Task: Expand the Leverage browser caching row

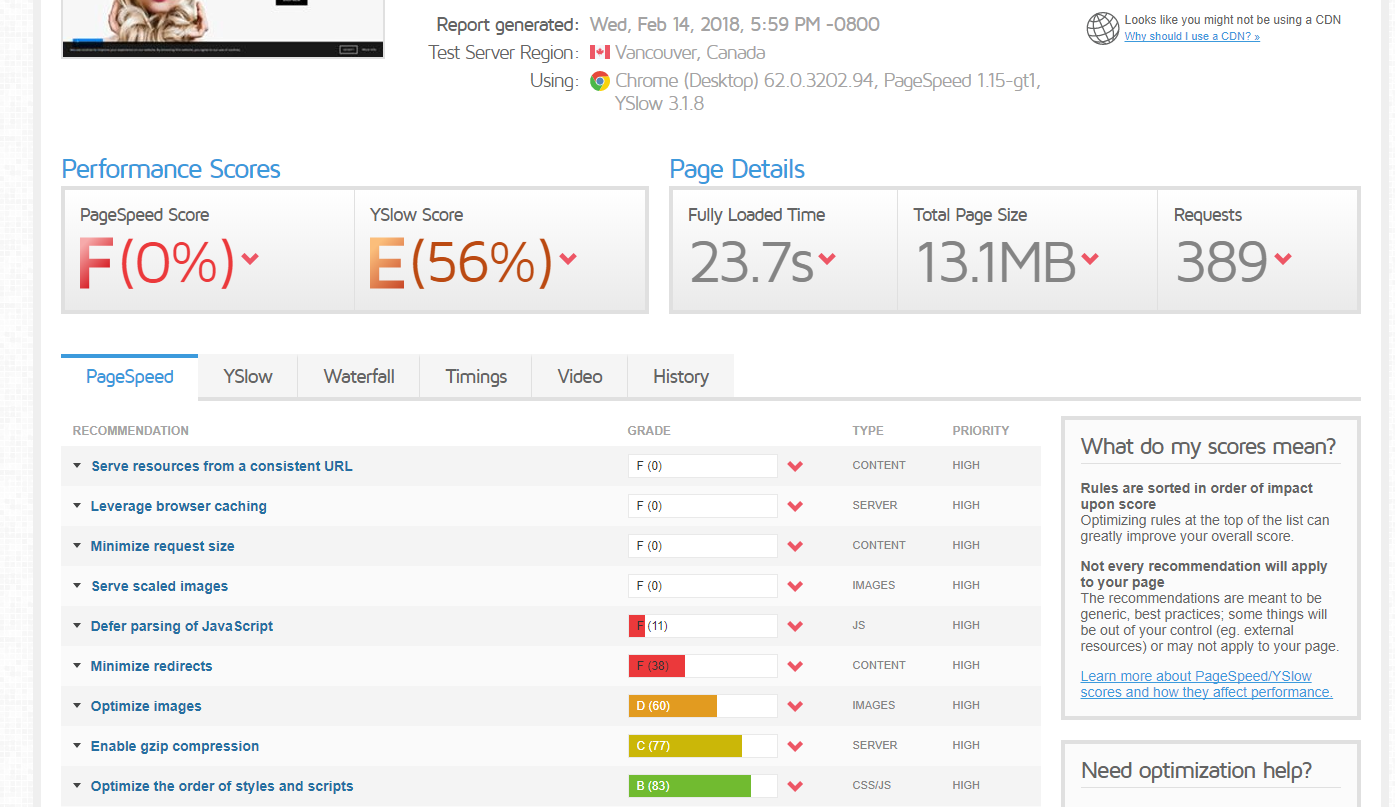Action: (178, 506)
